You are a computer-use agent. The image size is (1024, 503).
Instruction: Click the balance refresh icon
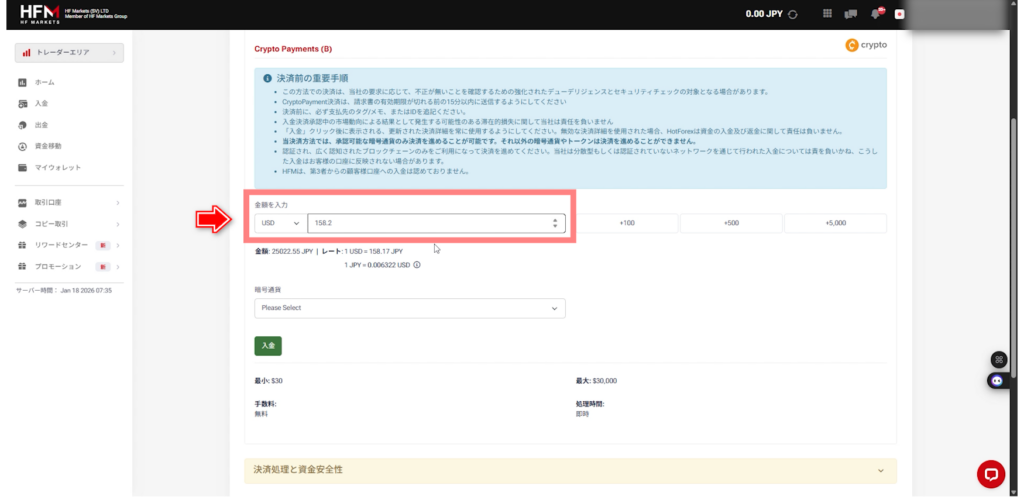coord(793,14)
